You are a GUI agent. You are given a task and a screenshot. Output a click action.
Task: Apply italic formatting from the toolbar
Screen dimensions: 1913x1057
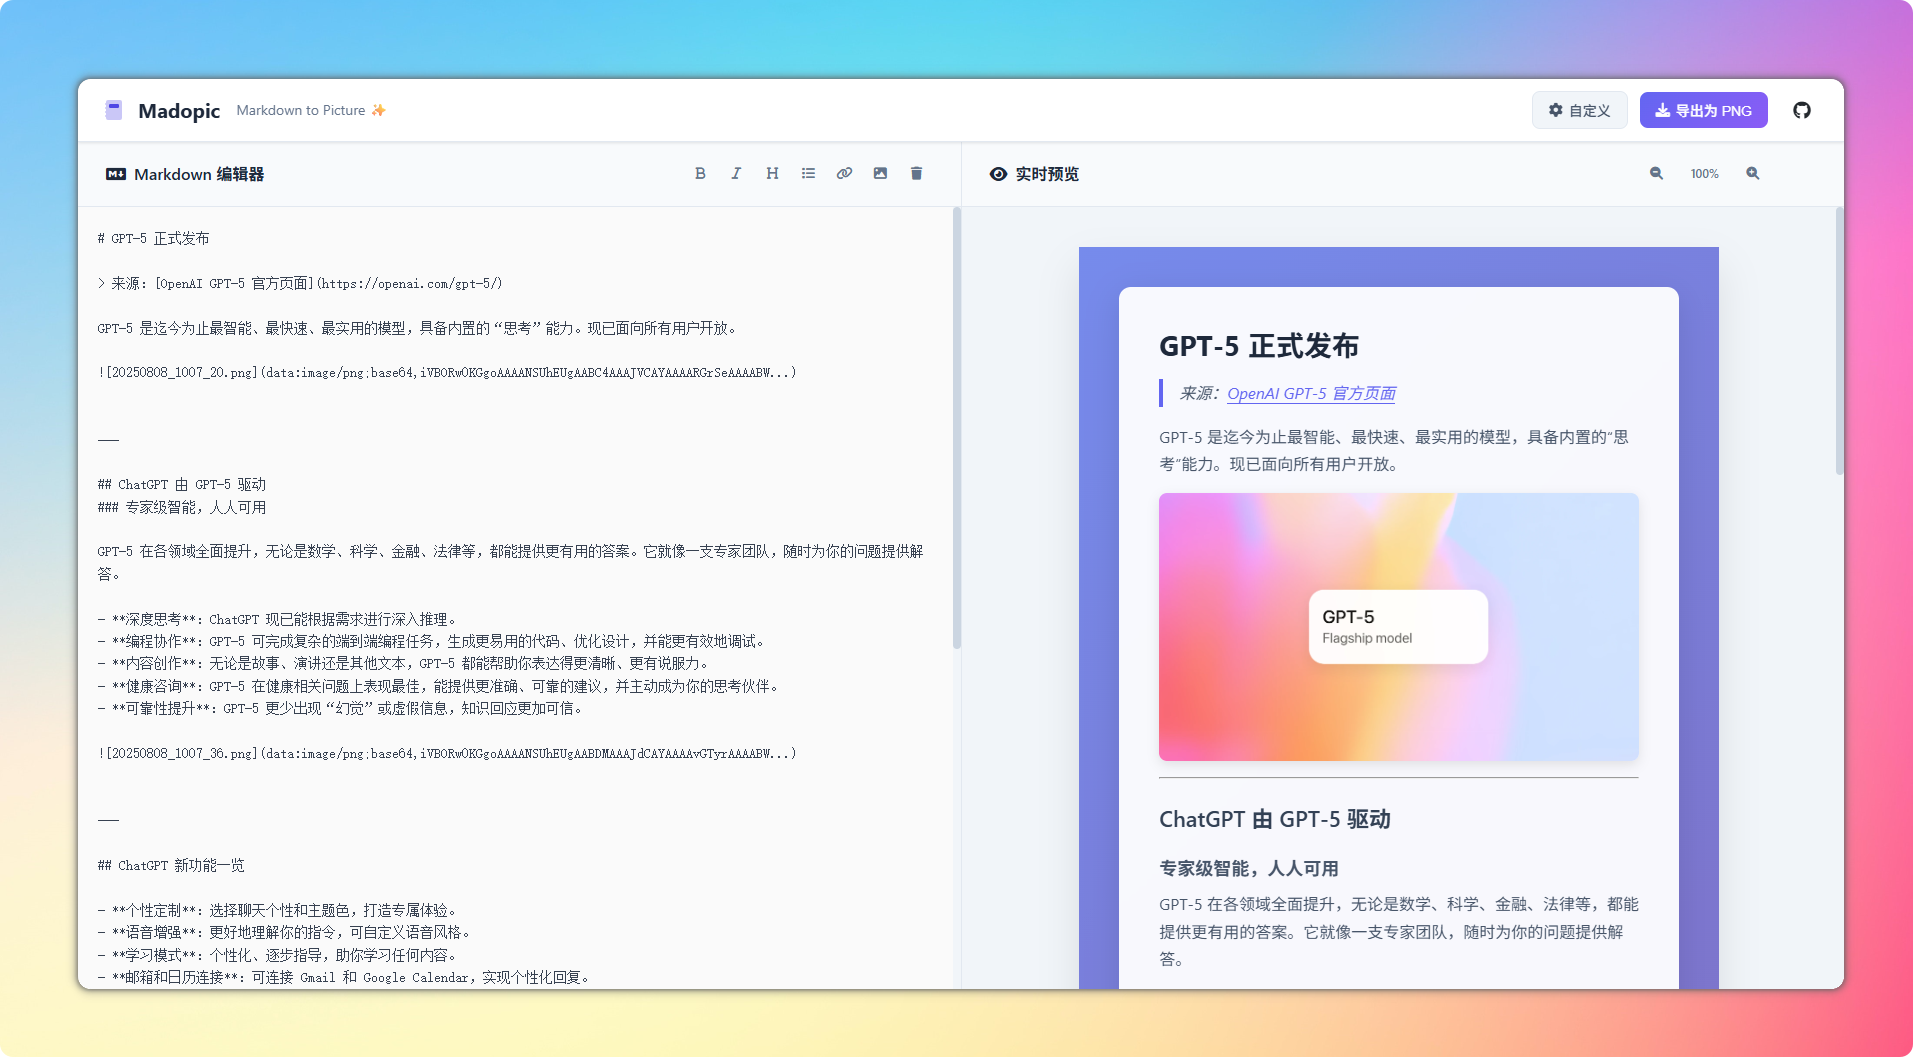tap(736, 173)
